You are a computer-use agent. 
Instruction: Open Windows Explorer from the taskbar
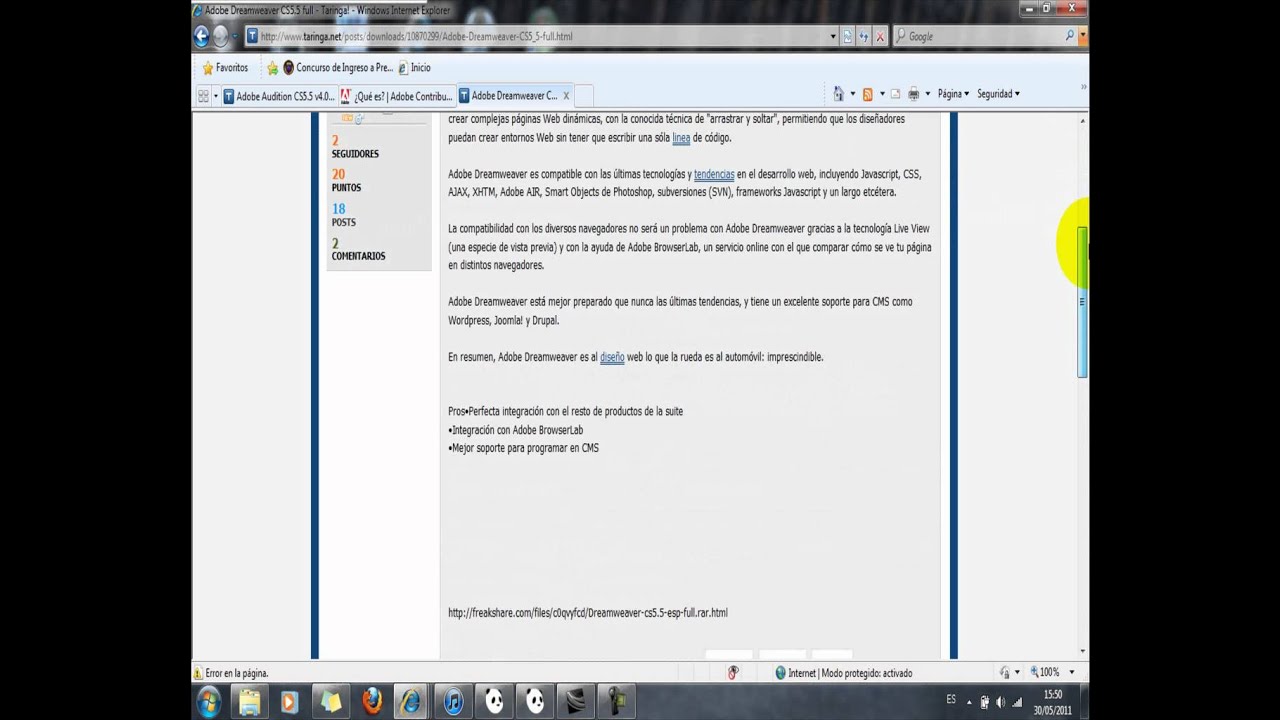[249, 702]
